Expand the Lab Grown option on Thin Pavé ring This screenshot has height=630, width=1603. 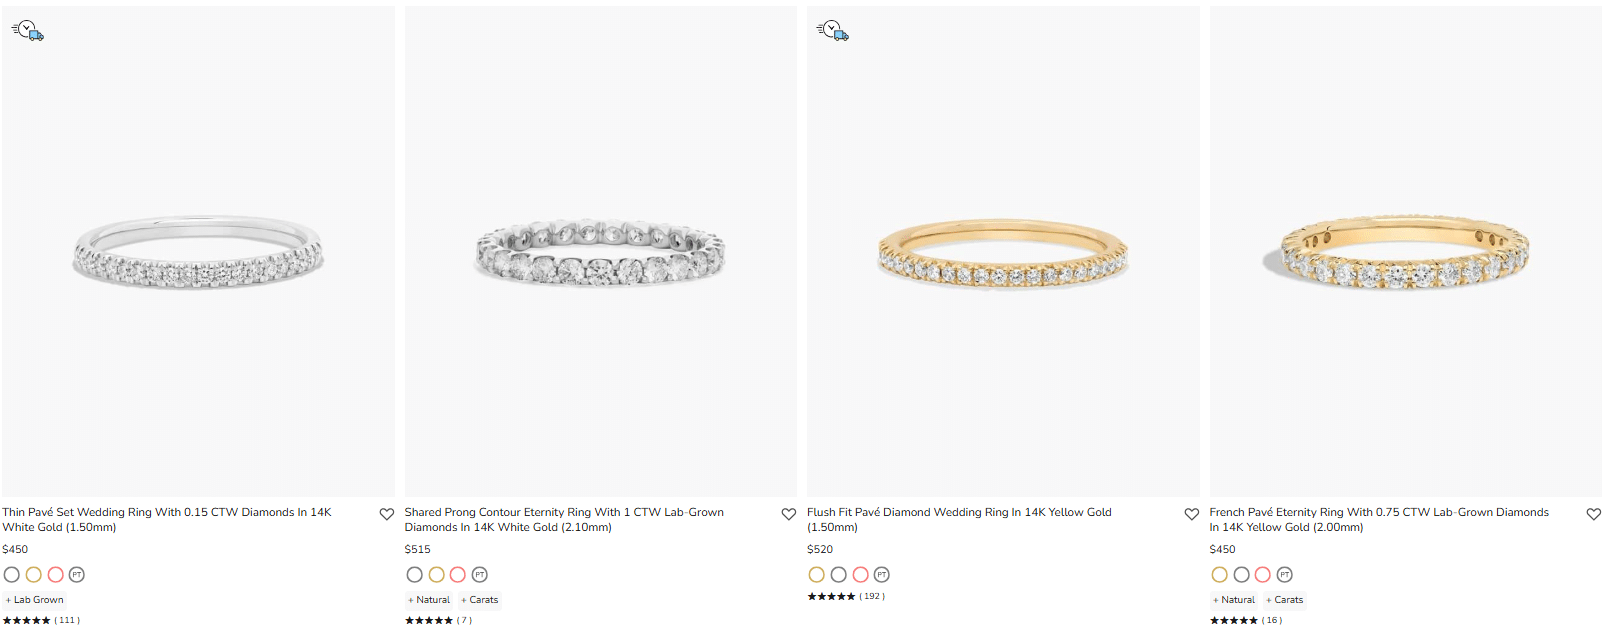coord(34,599)
